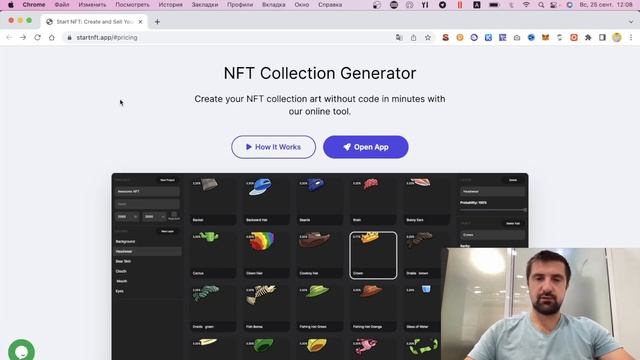Image resolution: width=640 pixels, height=360 pixels.
Task: Click the Cactus trait thumbnail
Action: 213,255
